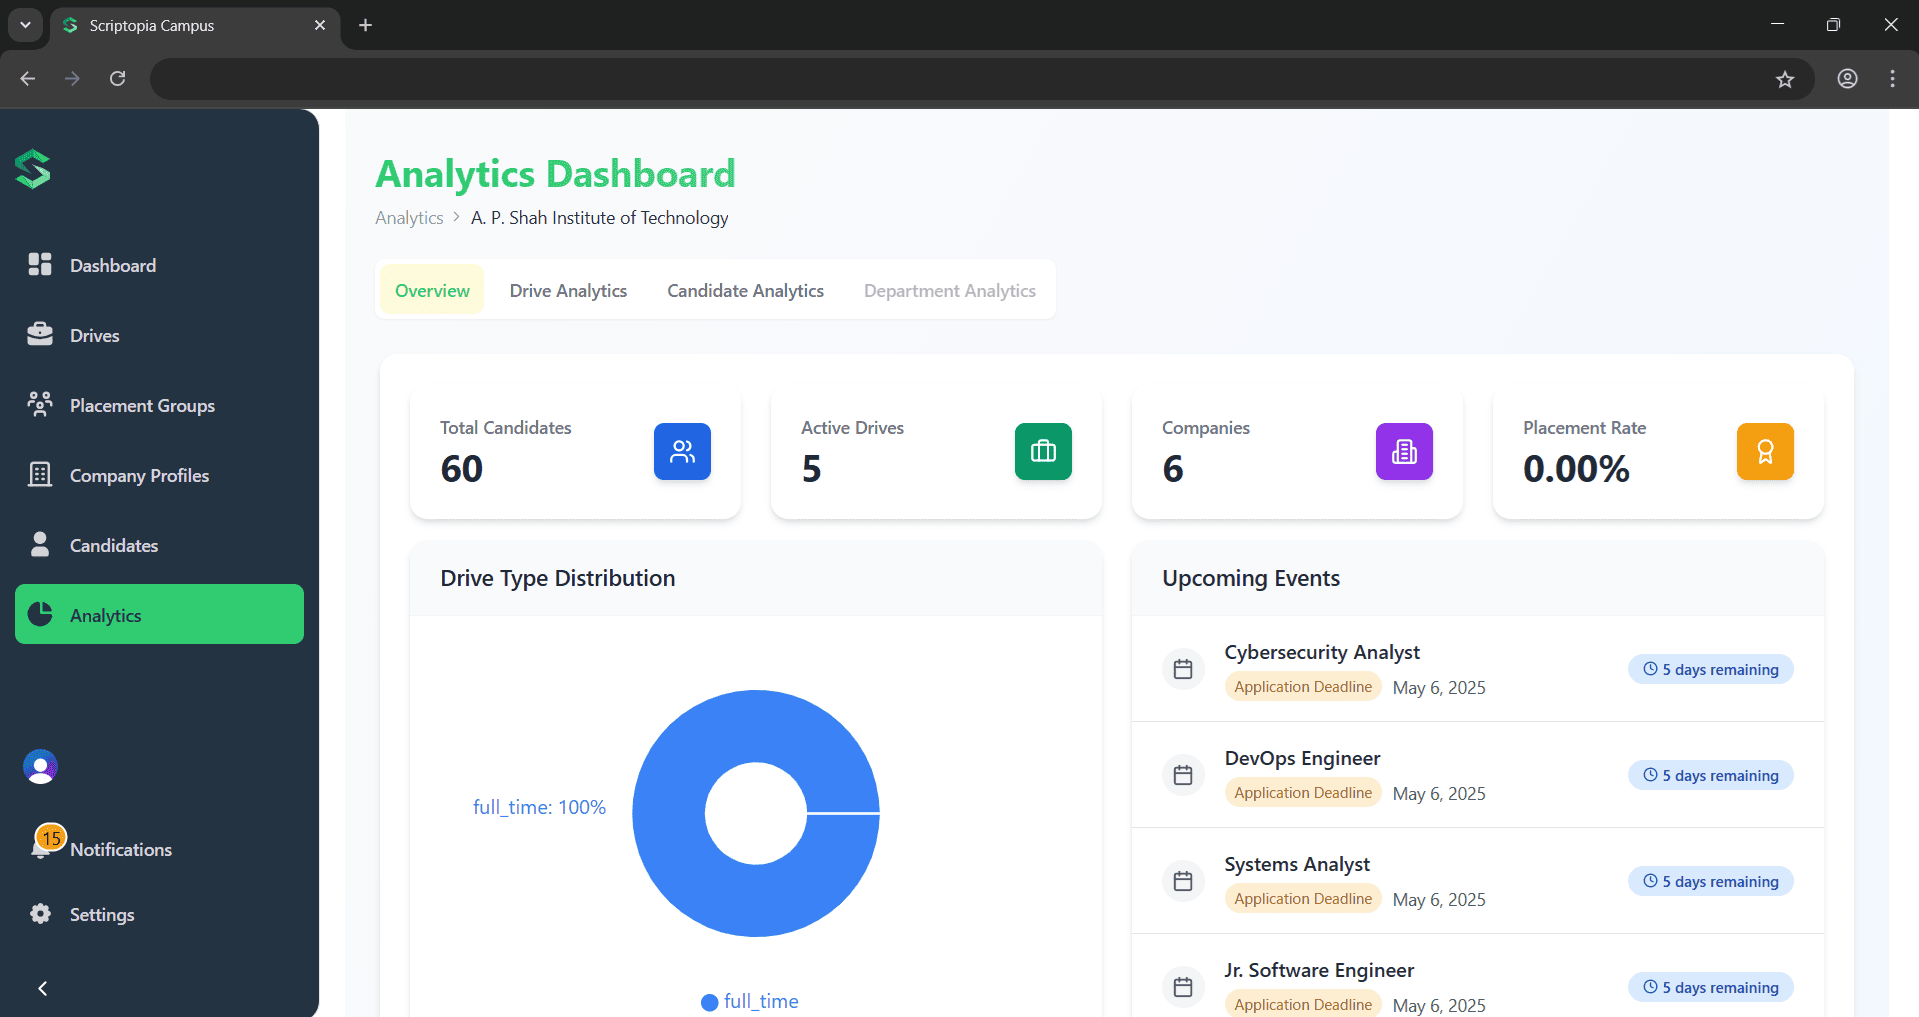
Task: Click the Total Candidates people icon
Action: click(x=682, y=452)
